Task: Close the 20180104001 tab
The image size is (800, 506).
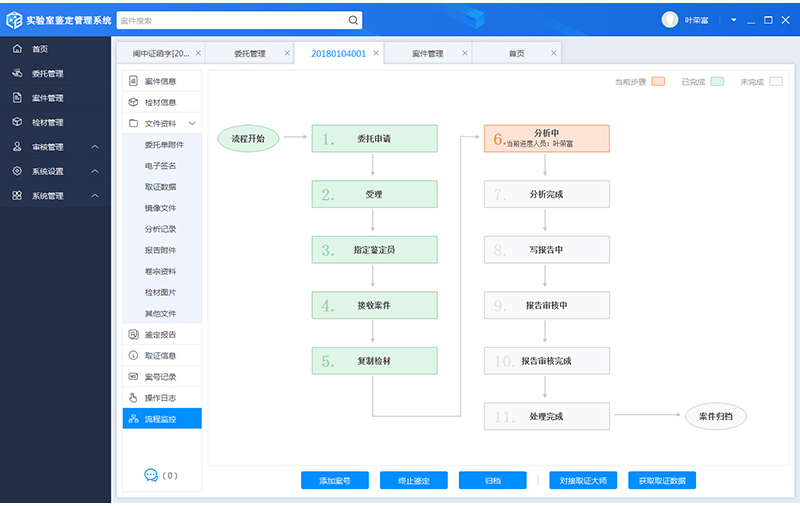Action: pyautogui.click(x=376, y=54)
